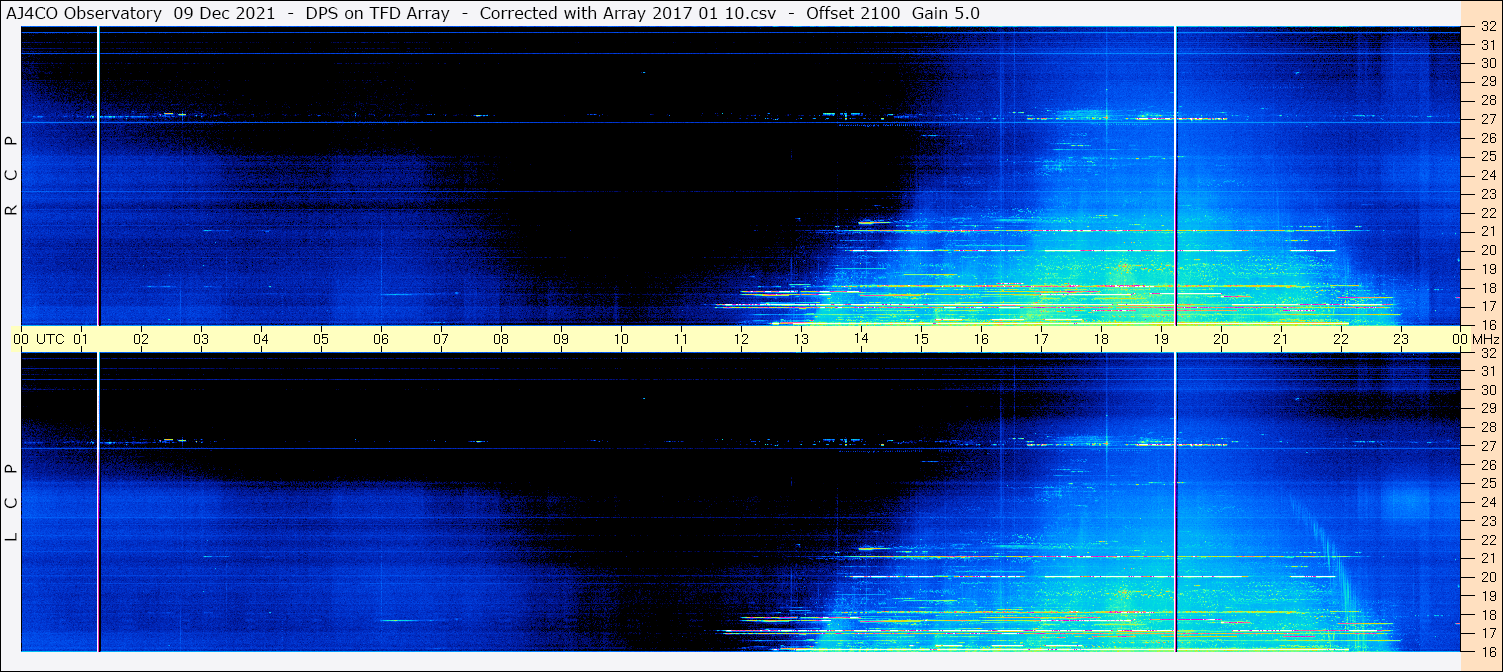Click the 27 MHz label of RCP panel
This screenshot has height=672, width=1503.
[x=1488, y=119]
